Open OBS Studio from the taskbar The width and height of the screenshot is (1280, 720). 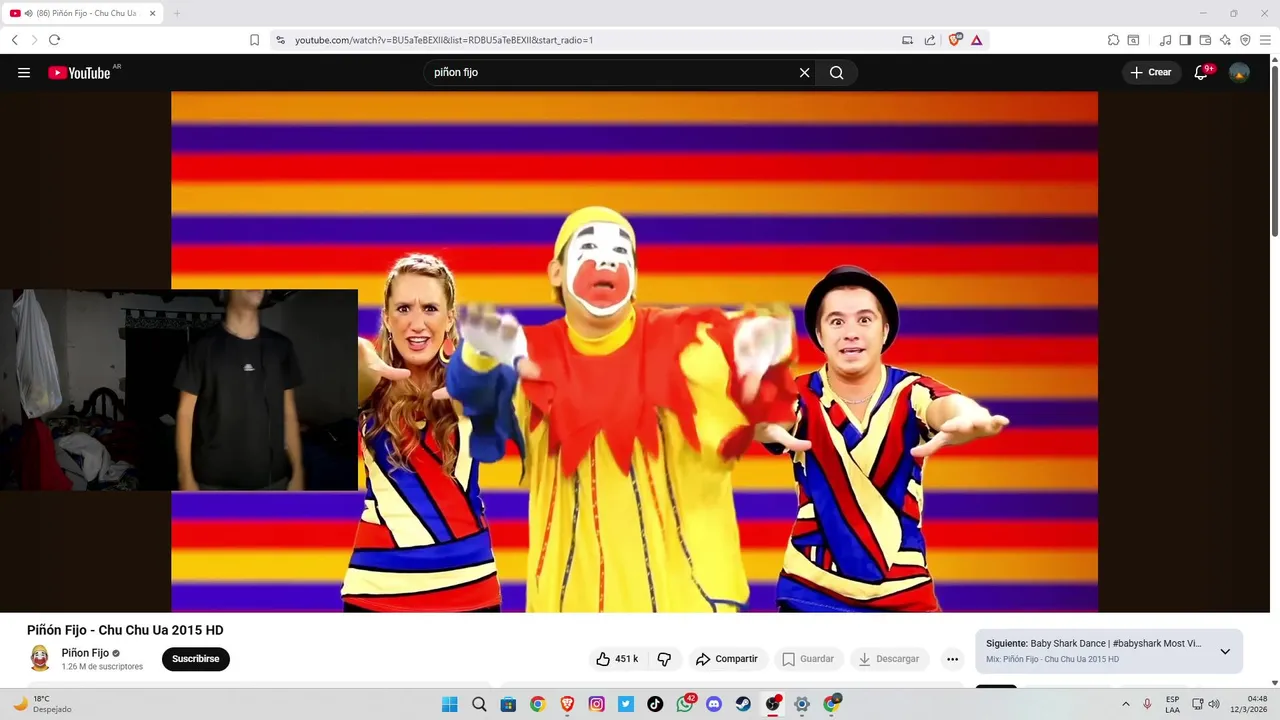coord(773,704)
